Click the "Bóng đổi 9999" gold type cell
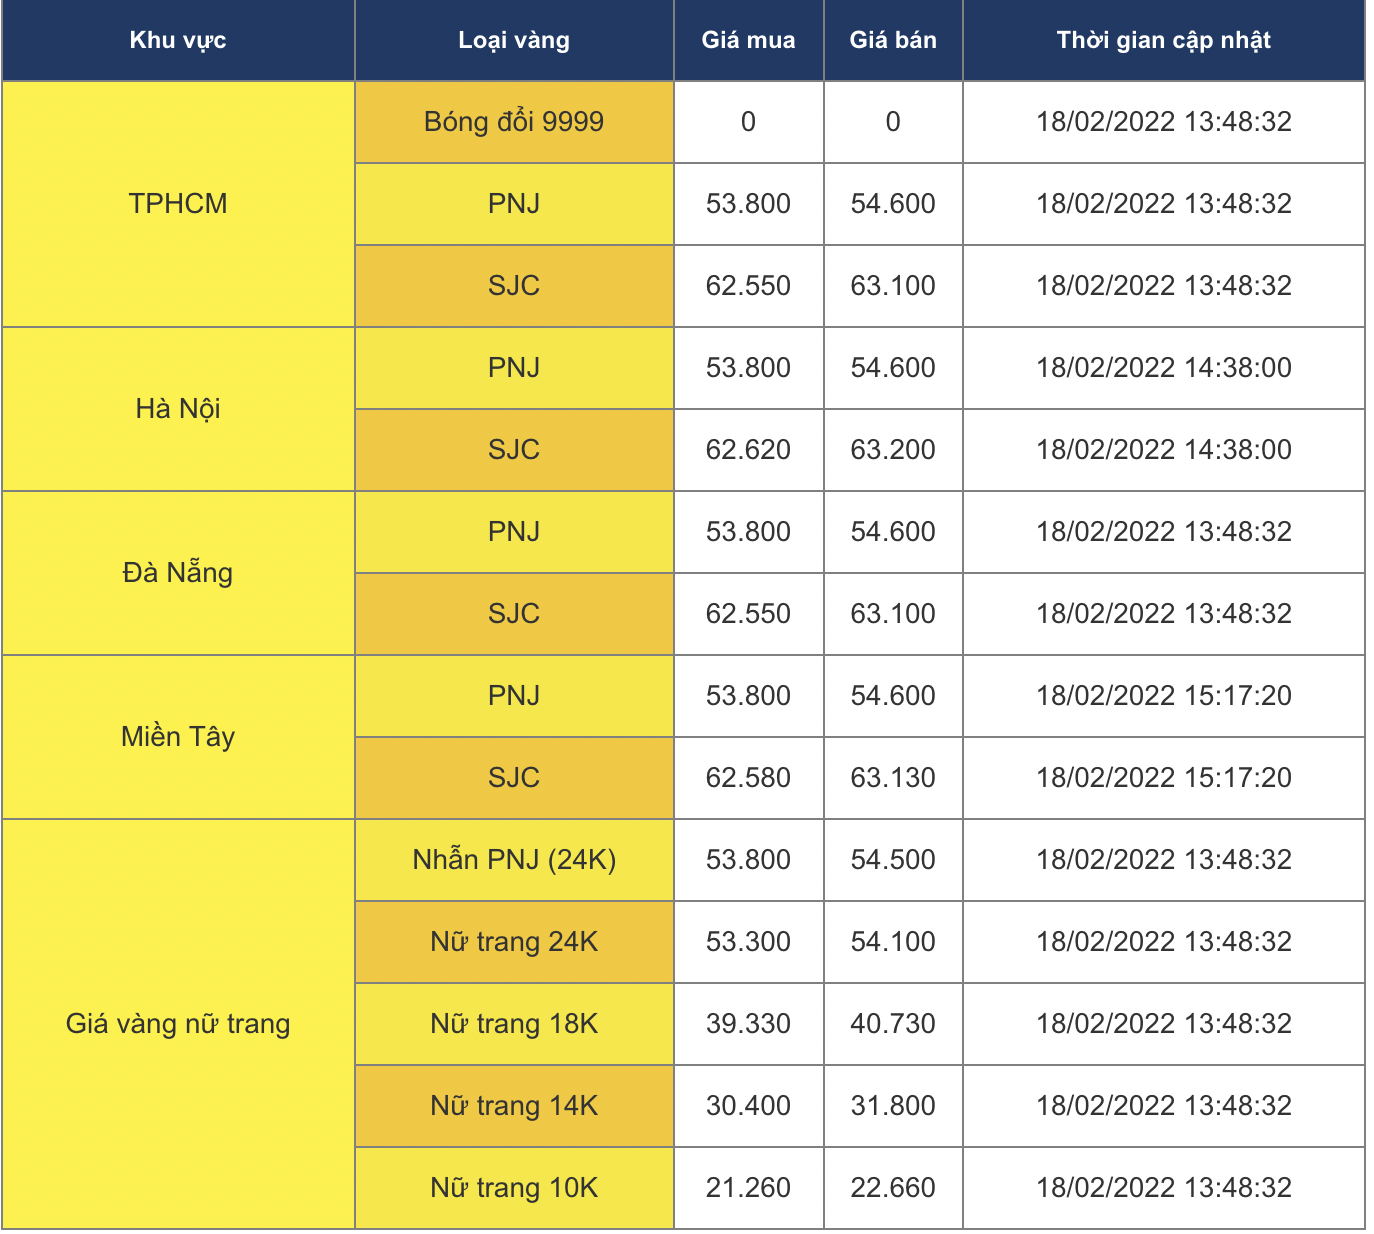 click(513, 121)
